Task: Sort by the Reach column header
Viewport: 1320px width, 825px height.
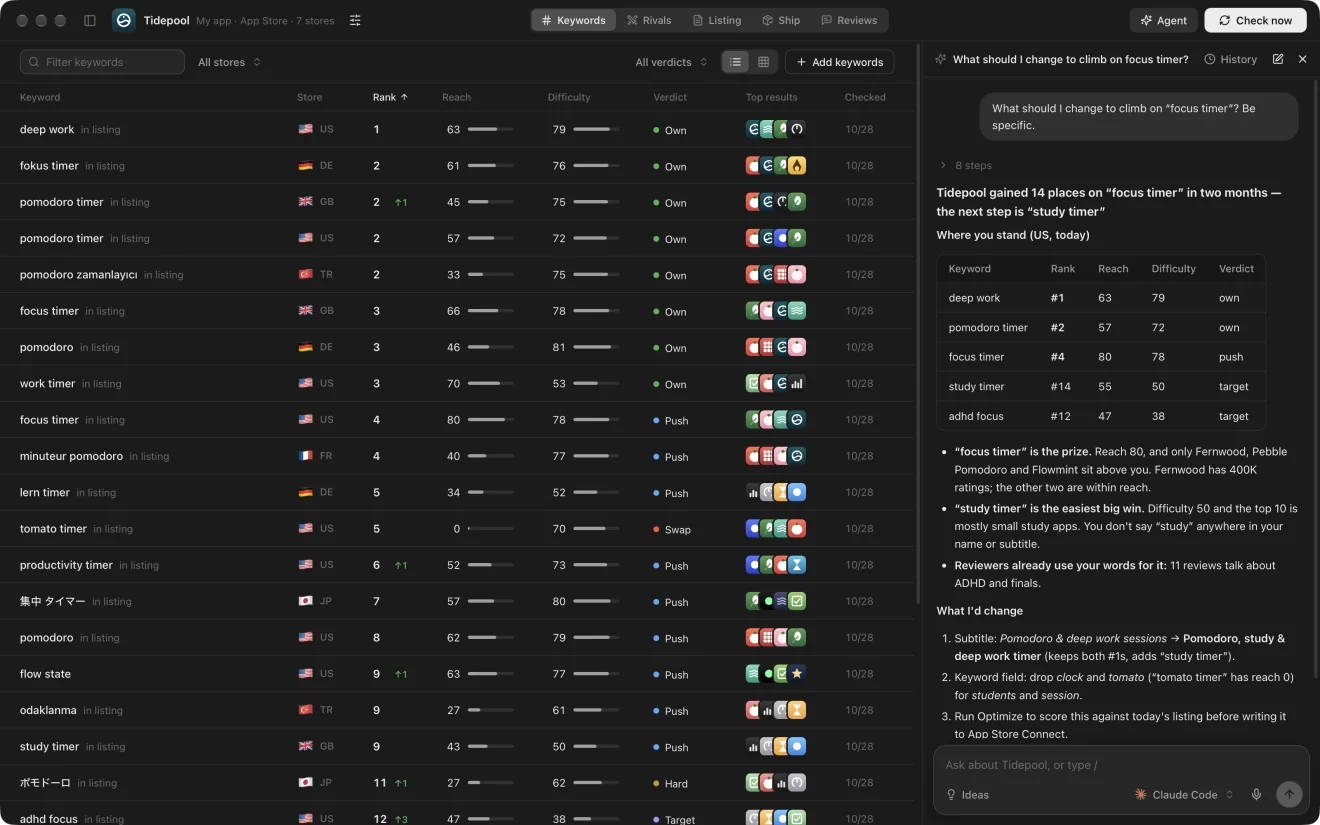Action: 456,97
